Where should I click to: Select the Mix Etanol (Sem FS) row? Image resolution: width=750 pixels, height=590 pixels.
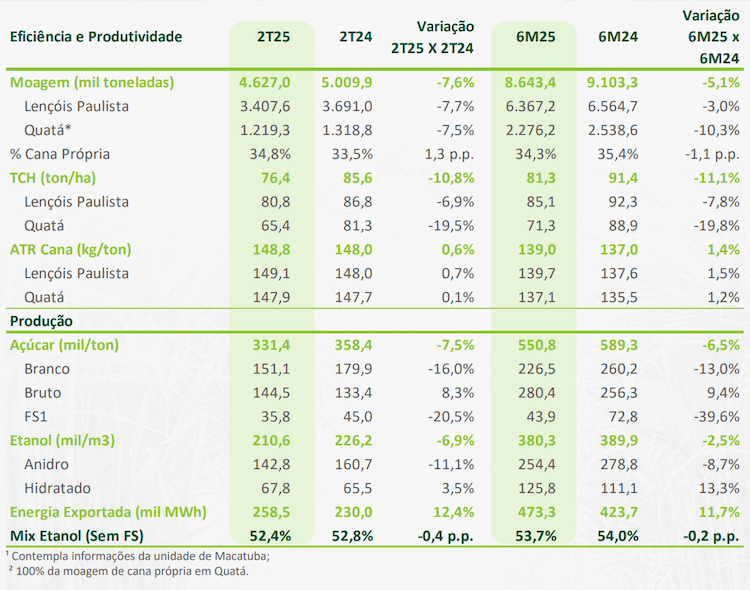click(x=375, y=535)
